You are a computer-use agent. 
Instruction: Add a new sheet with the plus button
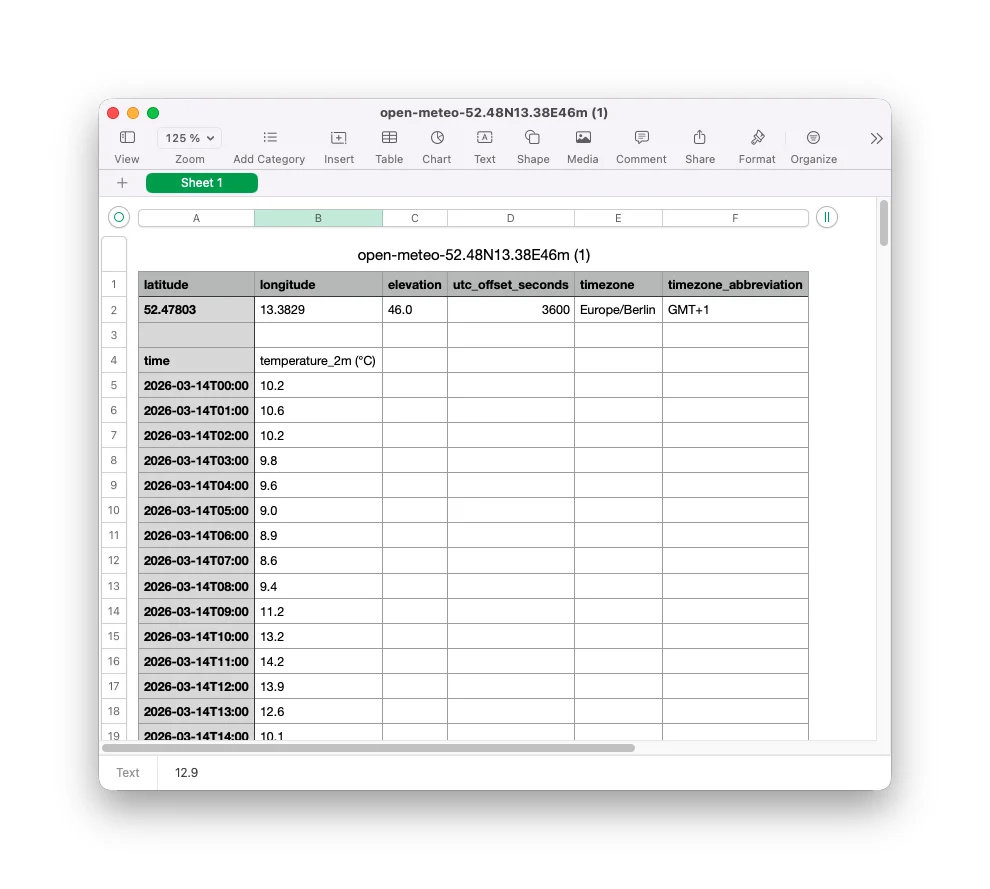click(x=122, y=183)
